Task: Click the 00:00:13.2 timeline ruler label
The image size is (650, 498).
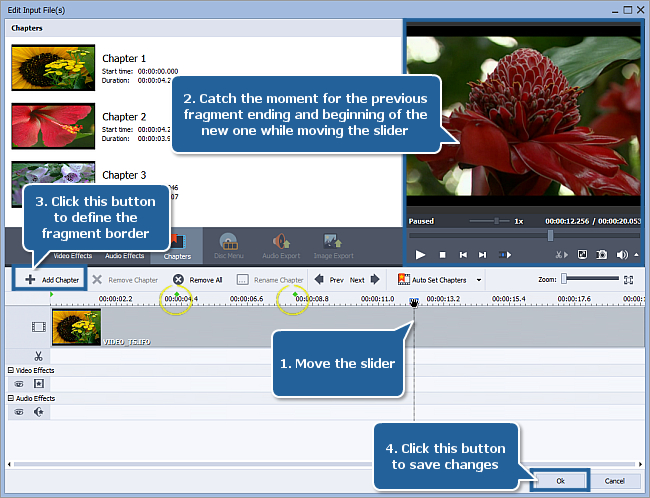Action: tap(443, 299)
